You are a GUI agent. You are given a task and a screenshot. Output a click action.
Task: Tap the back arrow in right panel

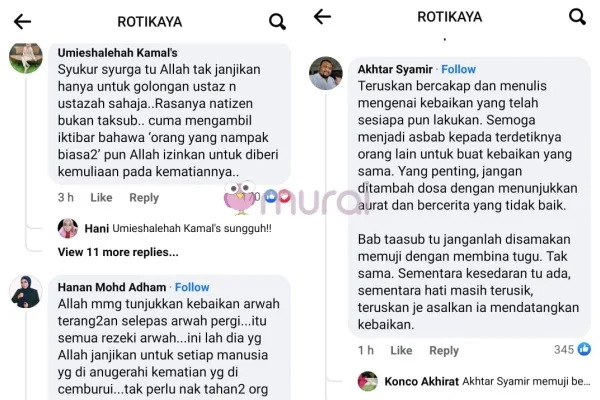coord(322,16)
